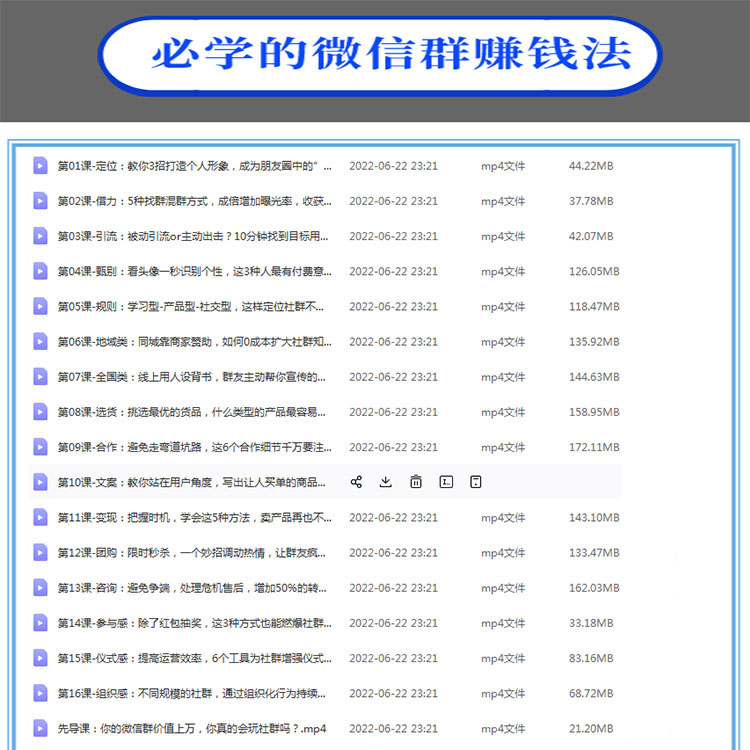Click the video file icon for 第01课-定位
Viewport: 750px width, 750px height.
pos(40,166)
